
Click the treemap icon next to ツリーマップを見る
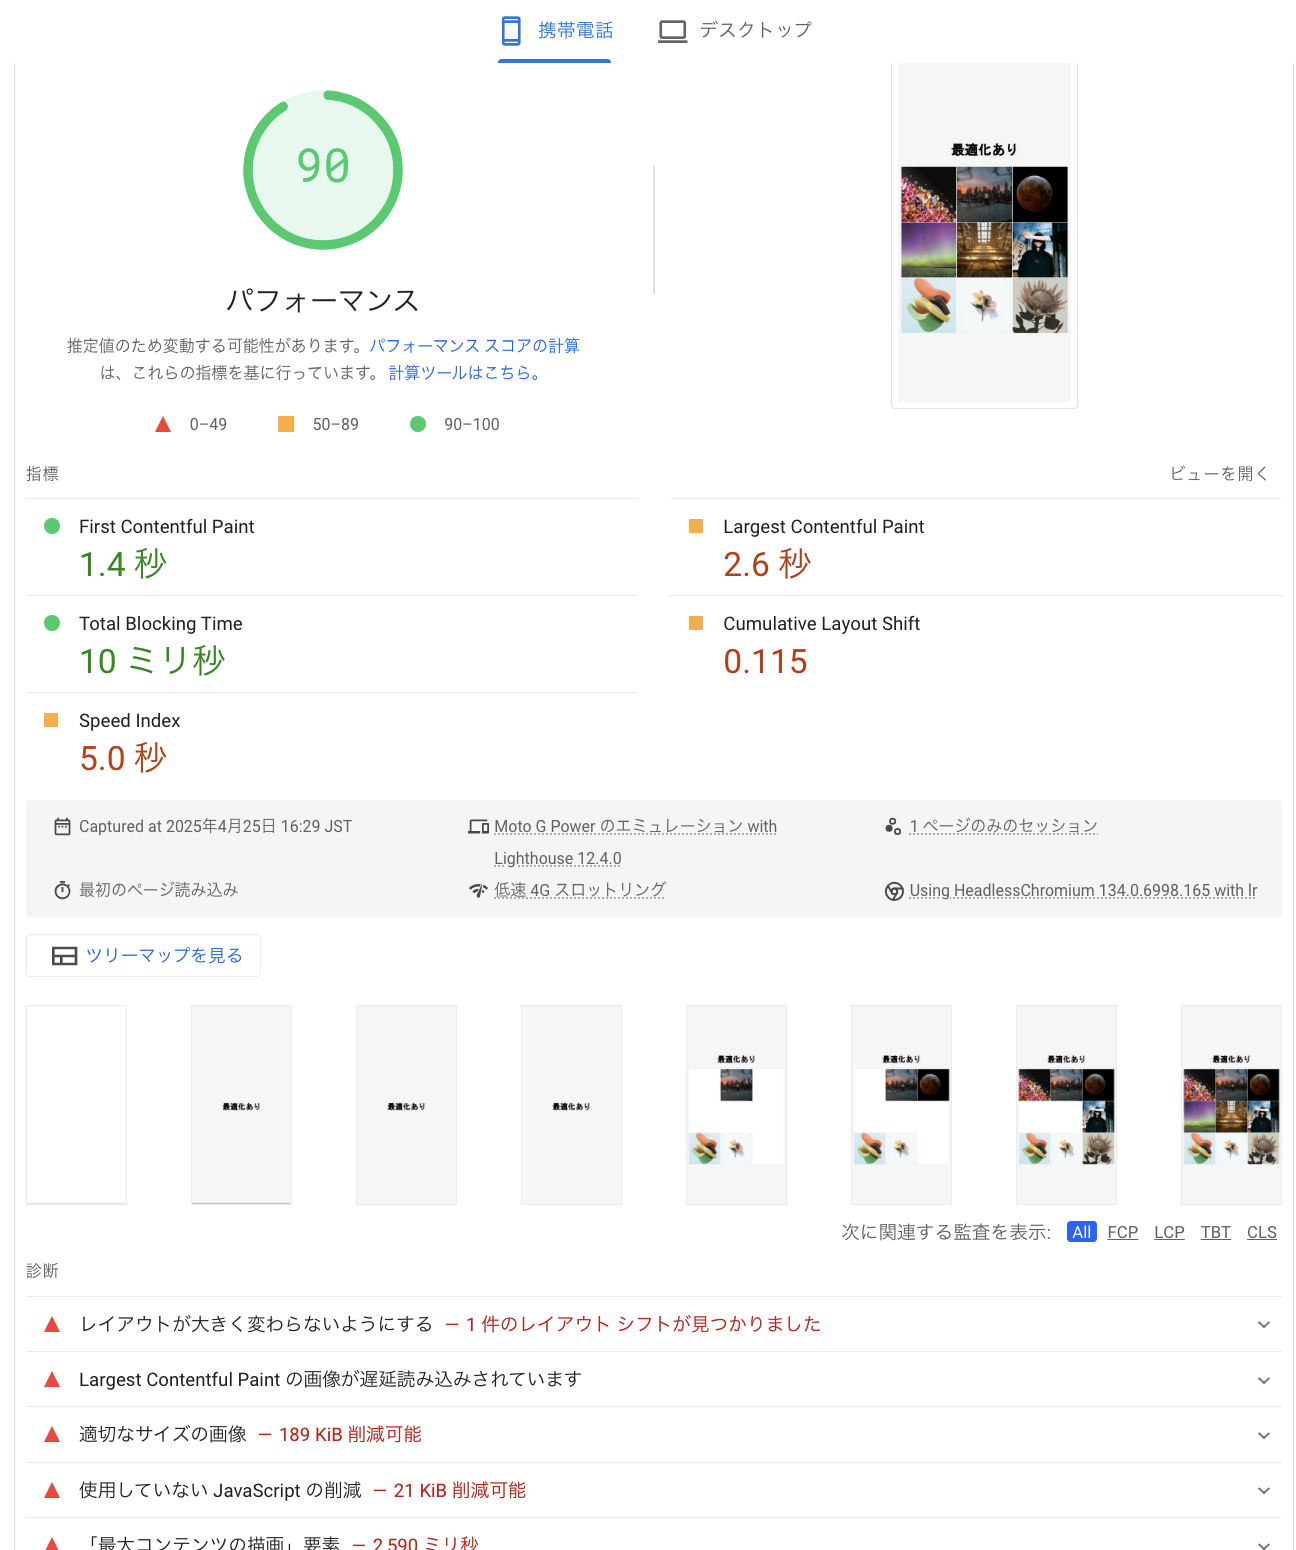(x=64, y=955)
